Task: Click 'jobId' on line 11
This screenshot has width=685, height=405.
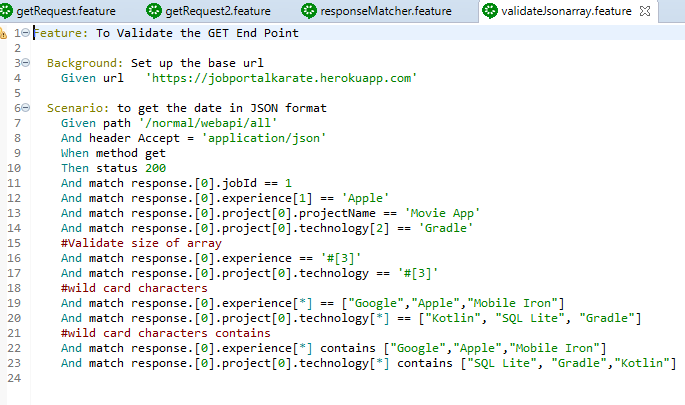Action: pyautogui.click(x=239, y=183)
